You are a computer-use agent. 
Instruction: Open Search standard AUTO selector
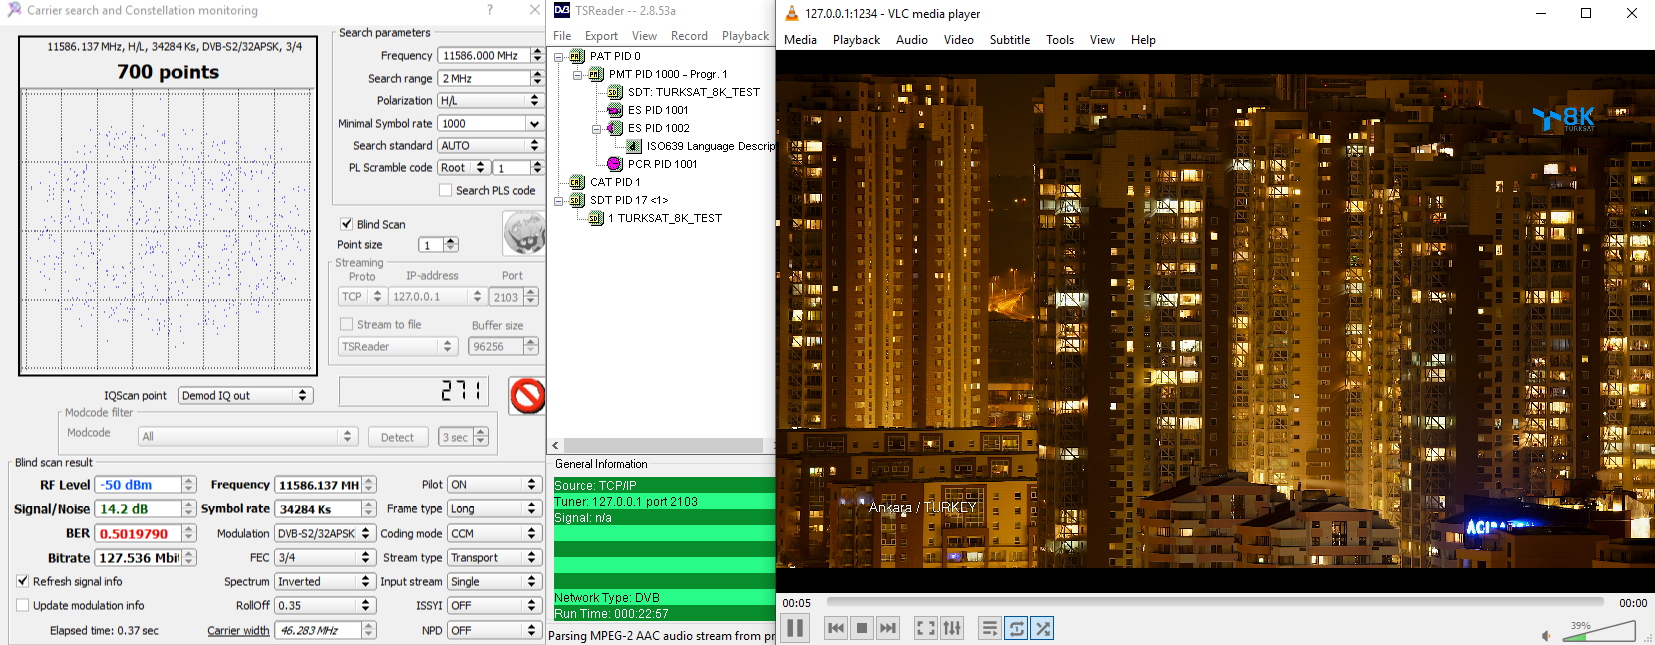[x=490, y=145]
